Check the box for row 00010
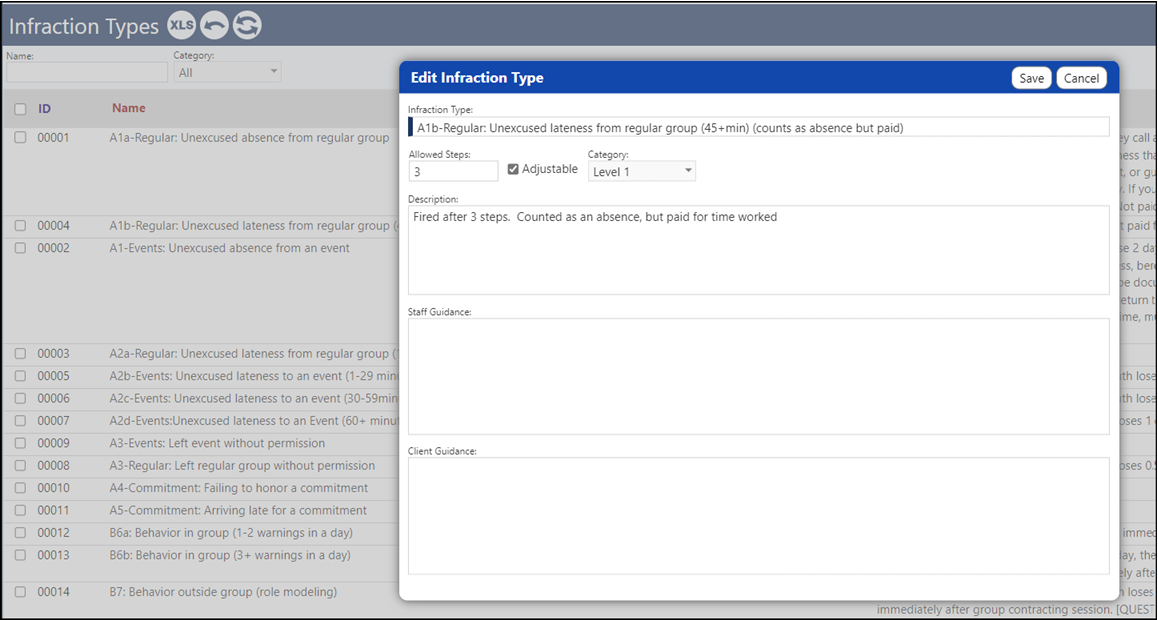This screenshot has width=1158, height=620. click(x=21, y=488)
